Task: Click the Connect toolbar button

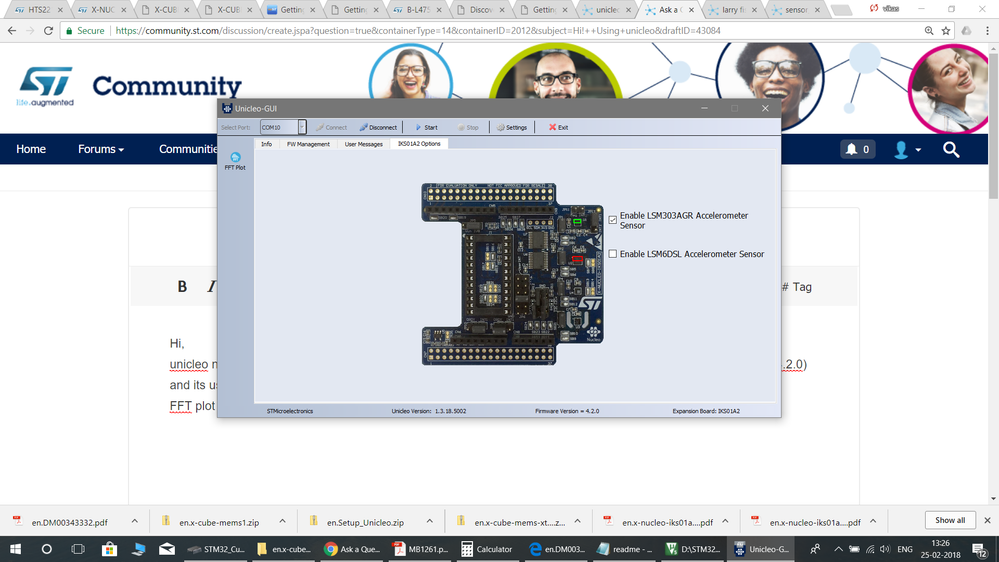Action: pos(331,127)
